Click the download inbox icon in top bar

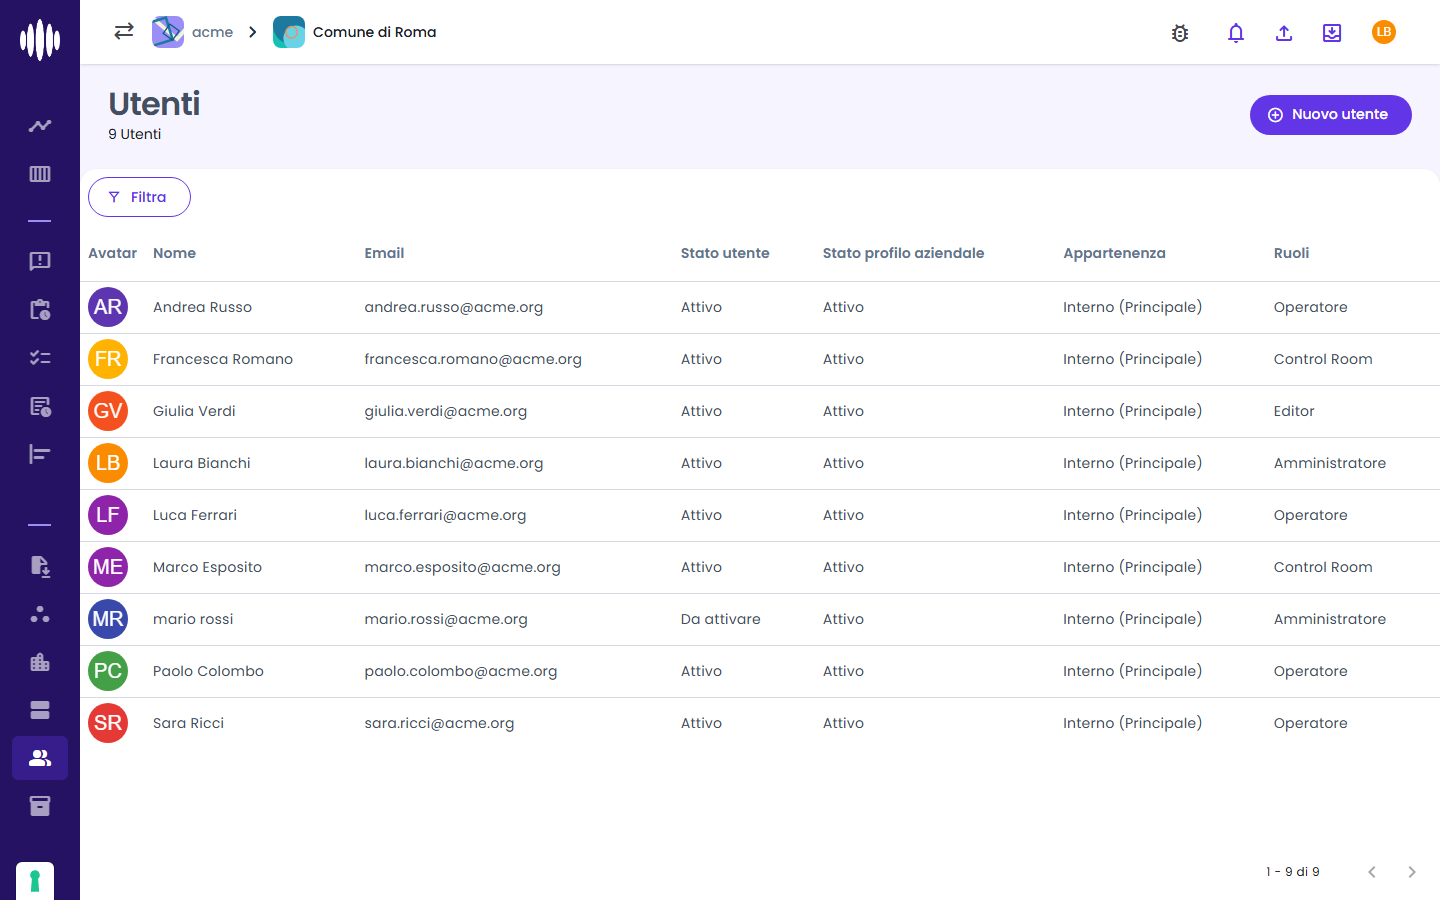[1332, 33]
